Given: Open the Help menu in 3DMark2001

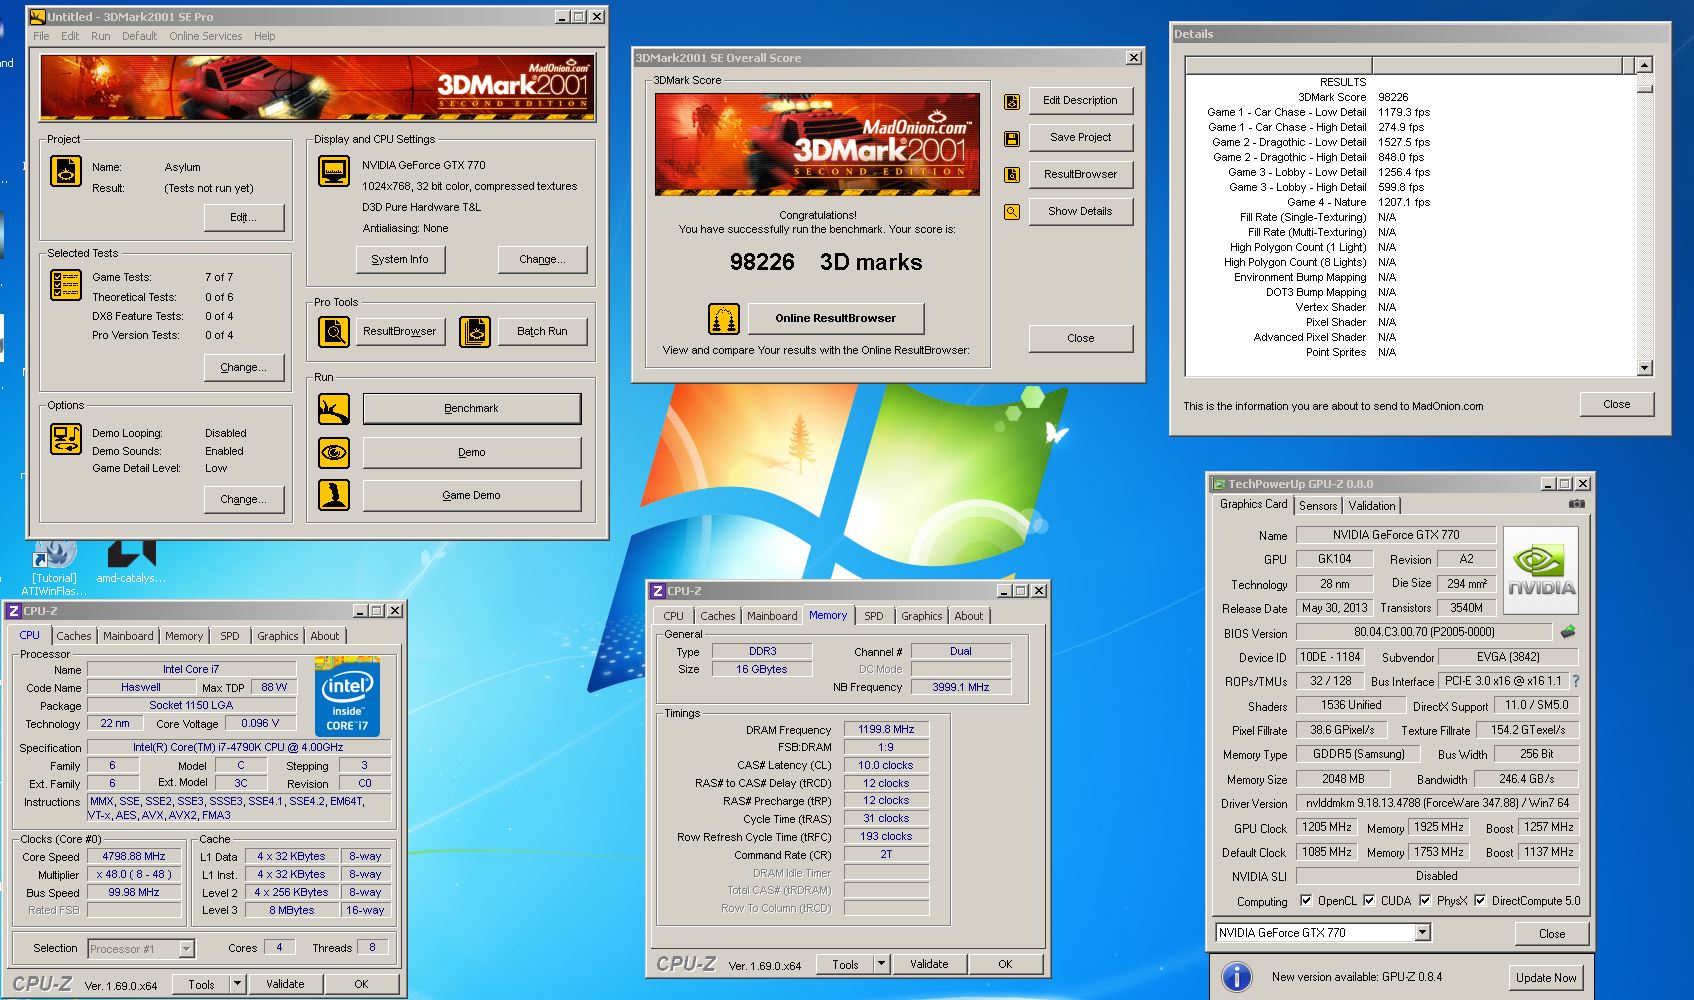Looking at the screenshot, I should [264, 36].
